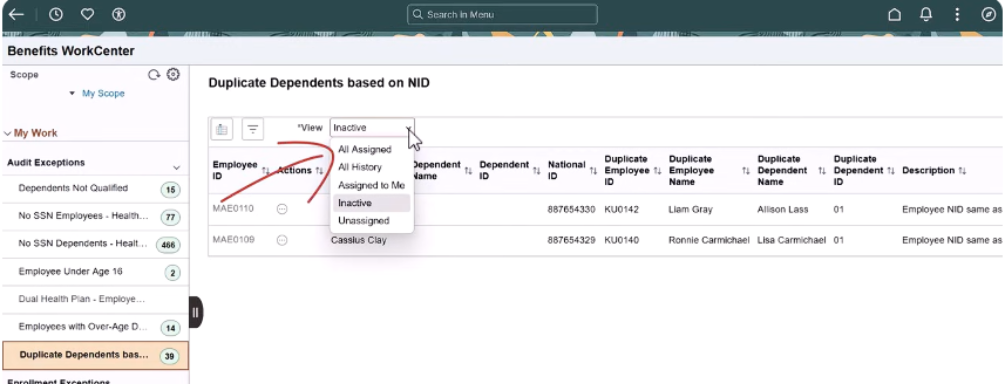Open the three-dot actions menu in header
1005x384 pixels.
tap(957, 14)
